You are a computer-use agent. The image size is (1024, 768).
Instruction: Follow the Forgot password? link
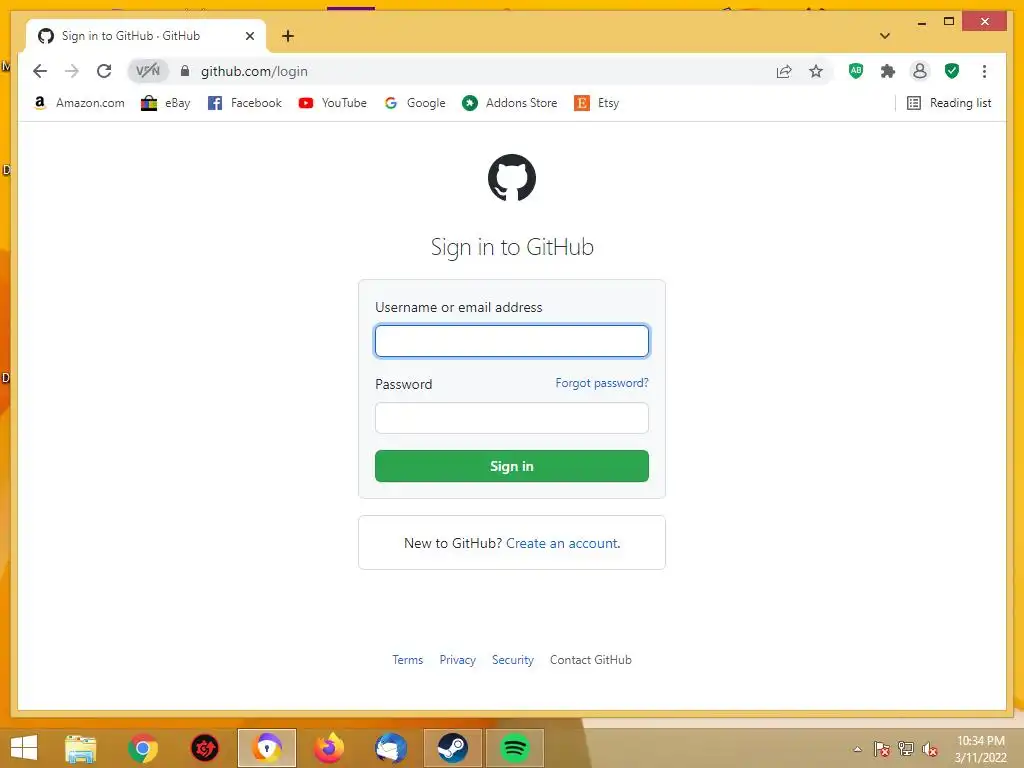(x=601, y=383)
